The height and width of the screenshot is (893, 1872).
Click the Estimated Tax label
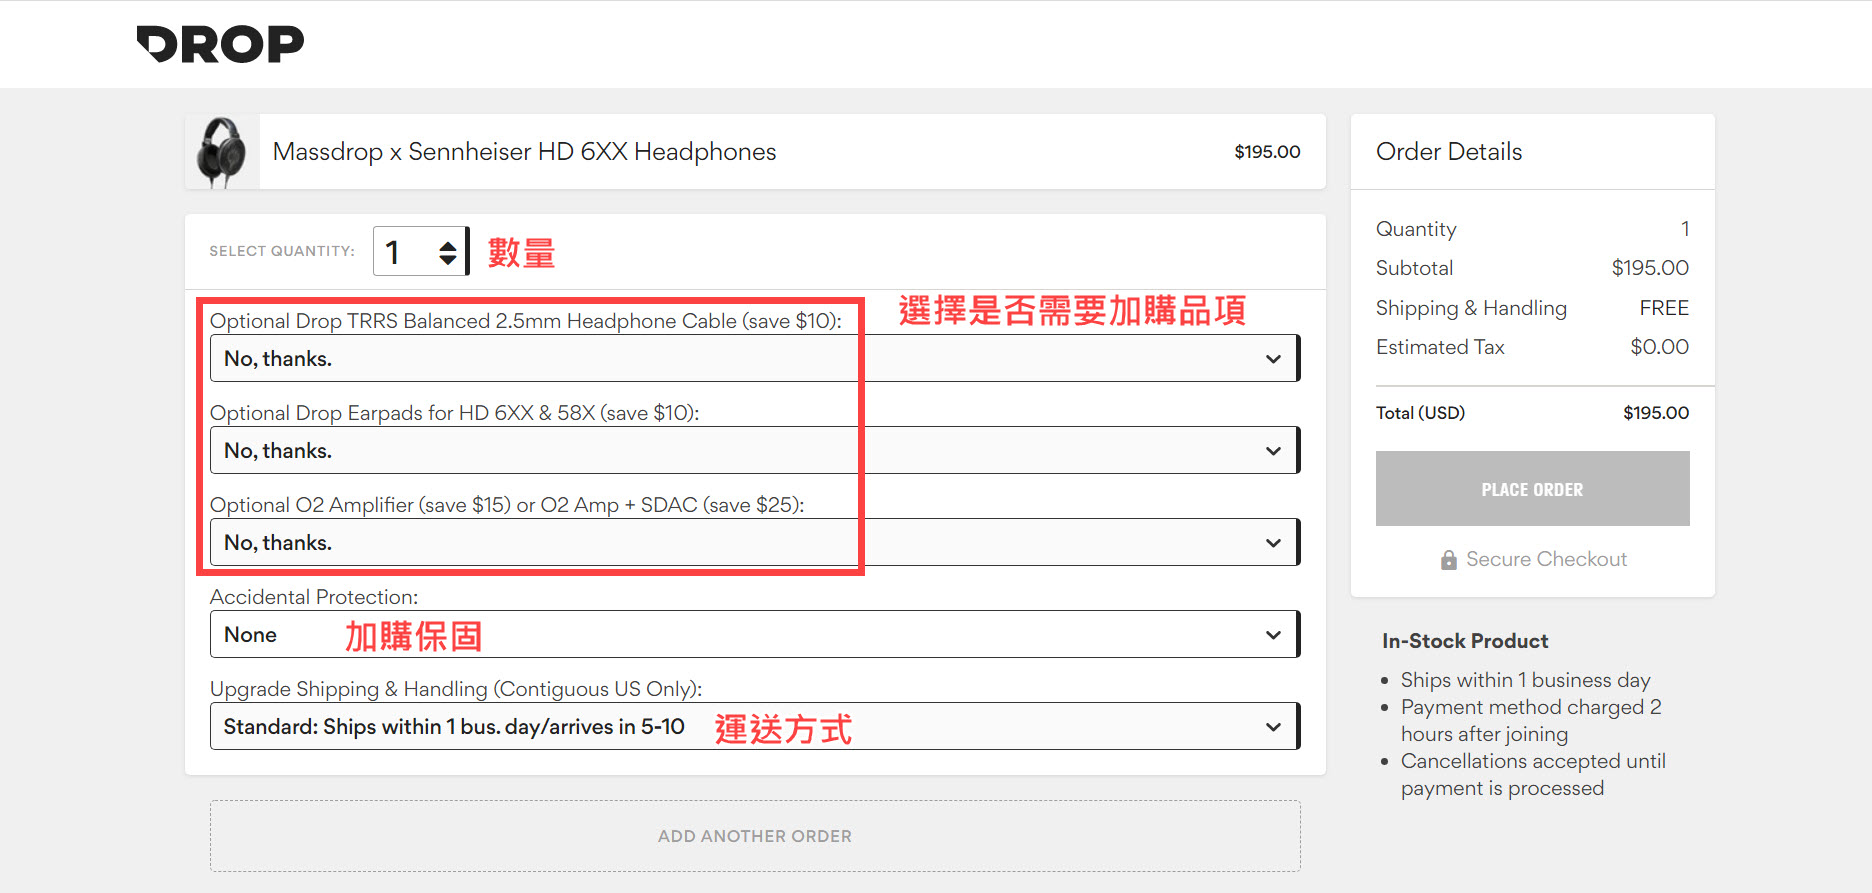click(x=1440, y=347)
